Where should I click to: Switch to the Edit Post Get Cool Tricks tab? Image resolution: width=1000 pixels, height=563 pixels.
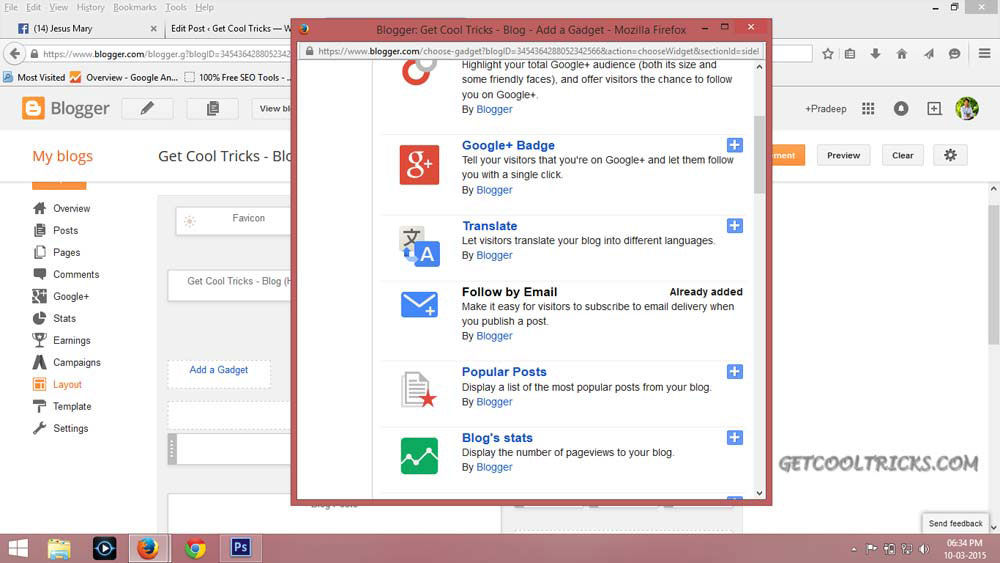pyautogui.click(x=228, y=29)
